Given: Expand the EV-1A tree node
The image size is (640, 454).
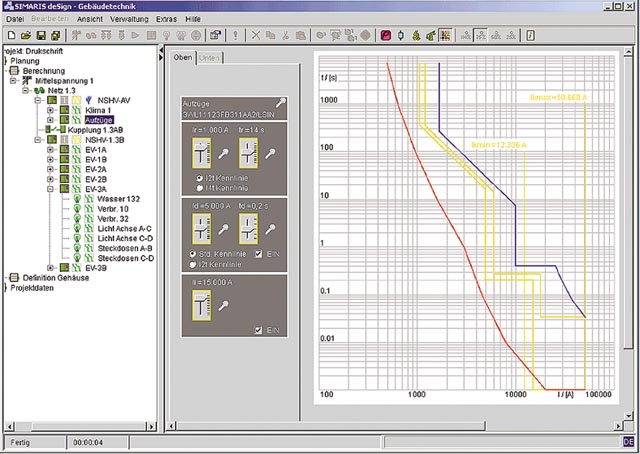Looking at the screenshot, I should (x=50, y=149).
